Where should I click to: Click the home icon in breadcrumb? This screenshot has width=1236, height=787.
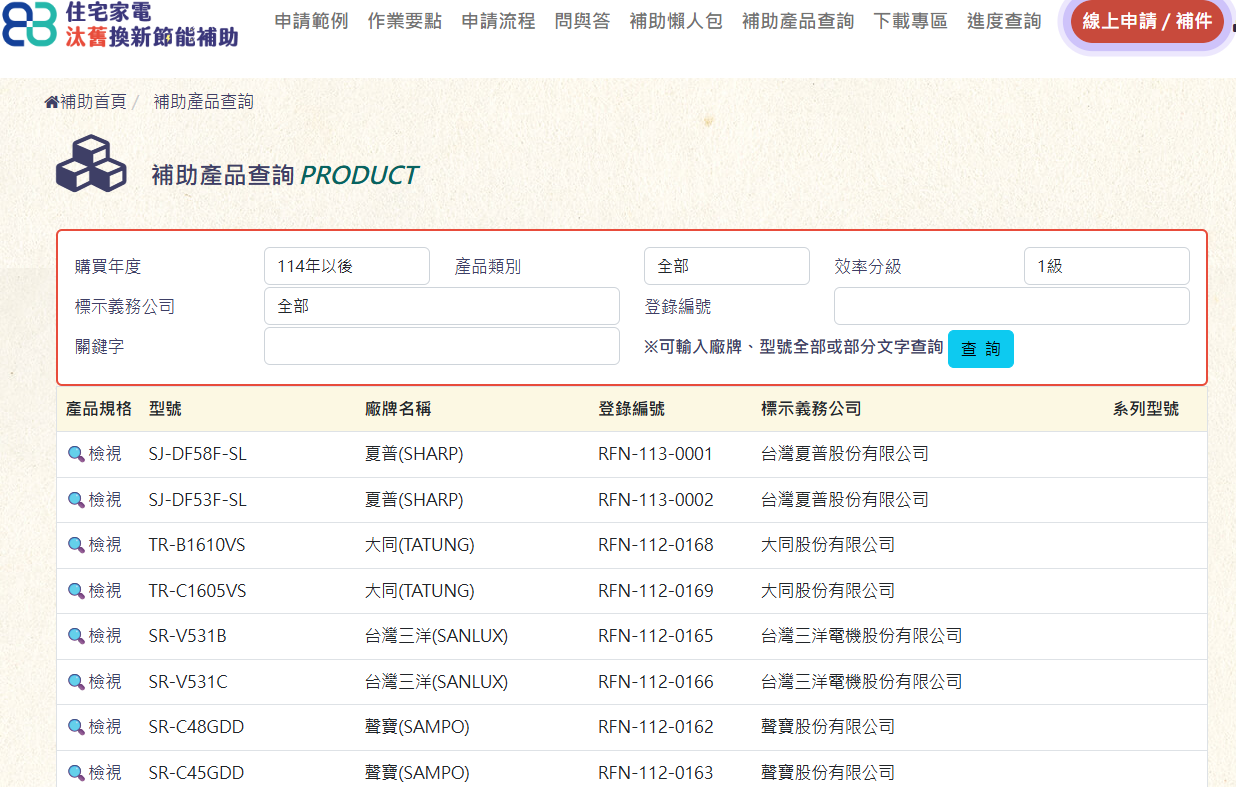[52, 102]
